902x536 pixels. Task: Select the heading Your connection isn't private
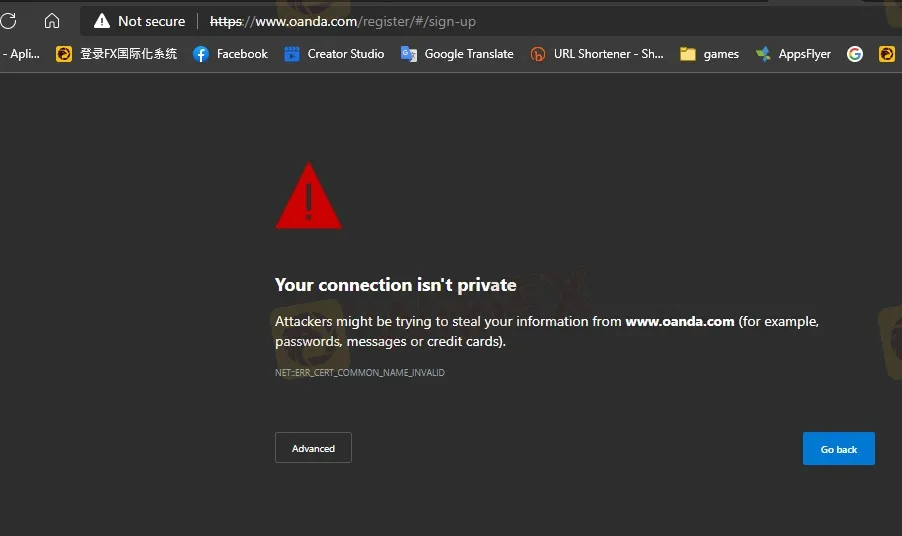coord(395,285)
